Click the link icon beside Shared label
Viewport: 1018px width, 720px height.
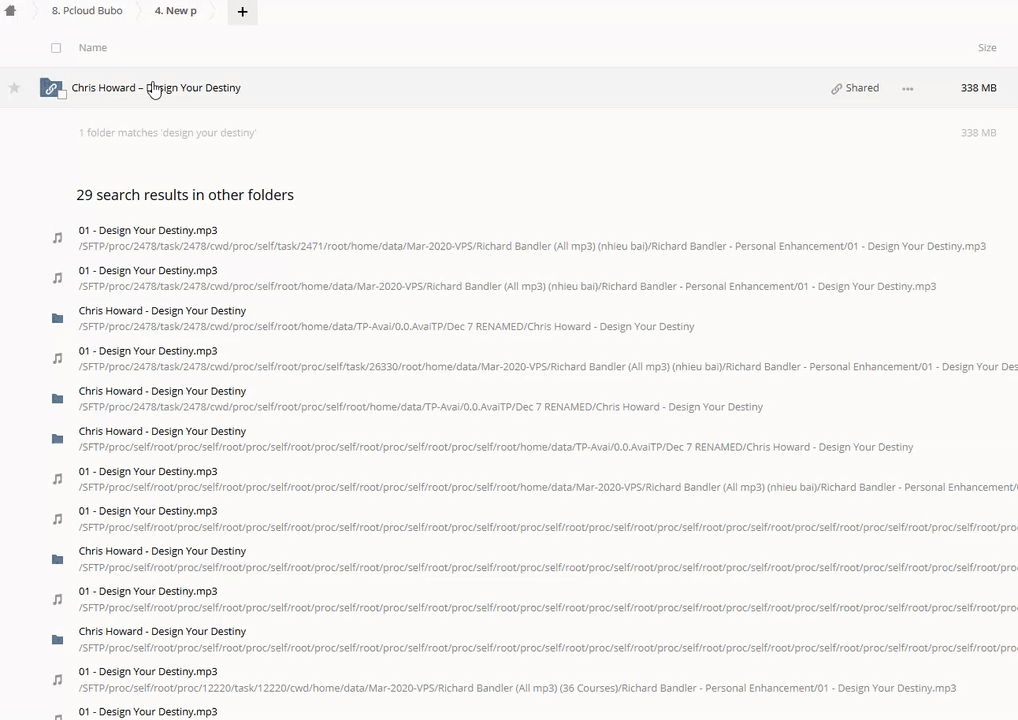click(836, 89)
